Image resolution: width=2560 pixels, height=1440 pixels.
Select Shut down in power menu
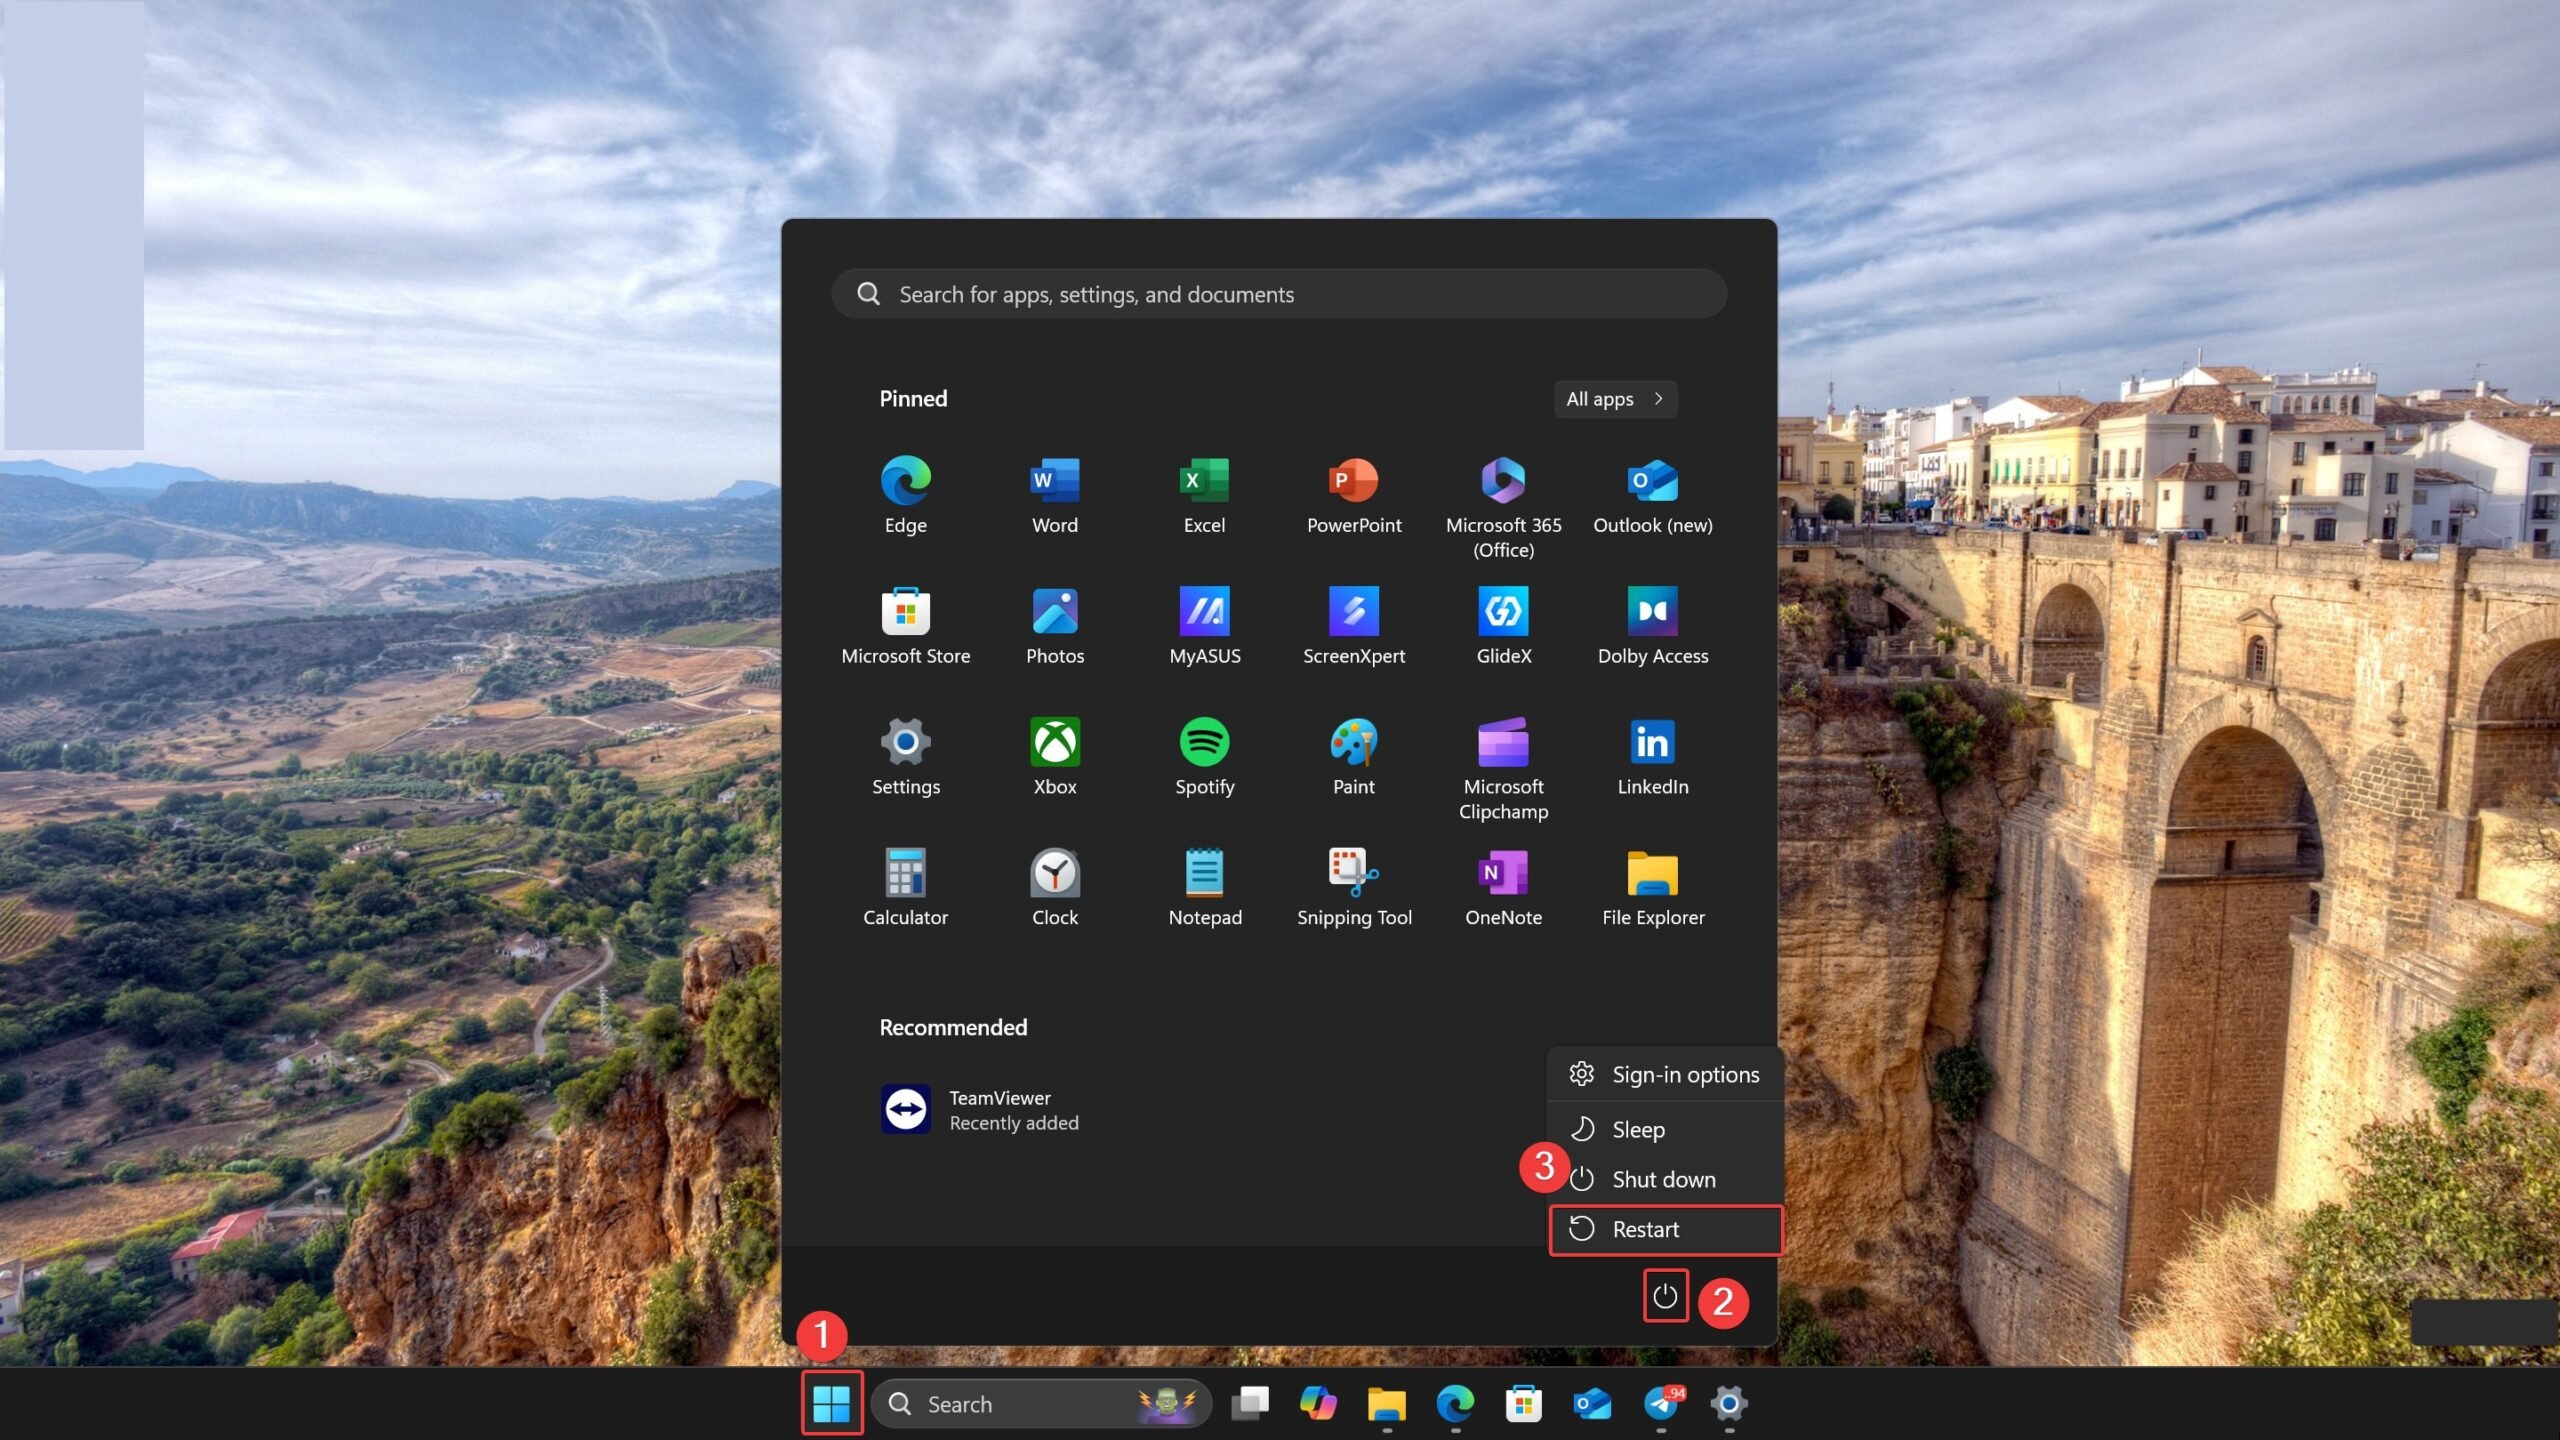pos(1666,1180)
